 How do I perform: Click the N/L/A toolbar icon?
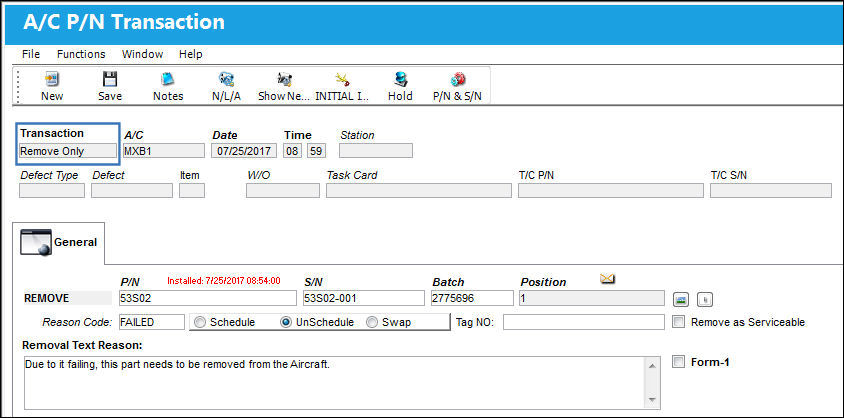226,80
